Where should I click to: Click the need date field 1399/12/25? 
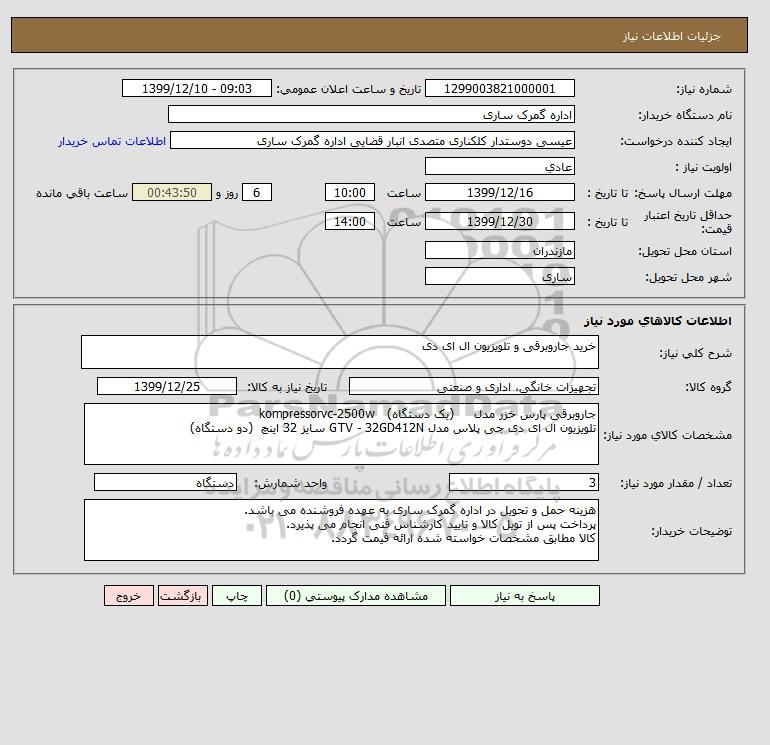pos(167,386)
